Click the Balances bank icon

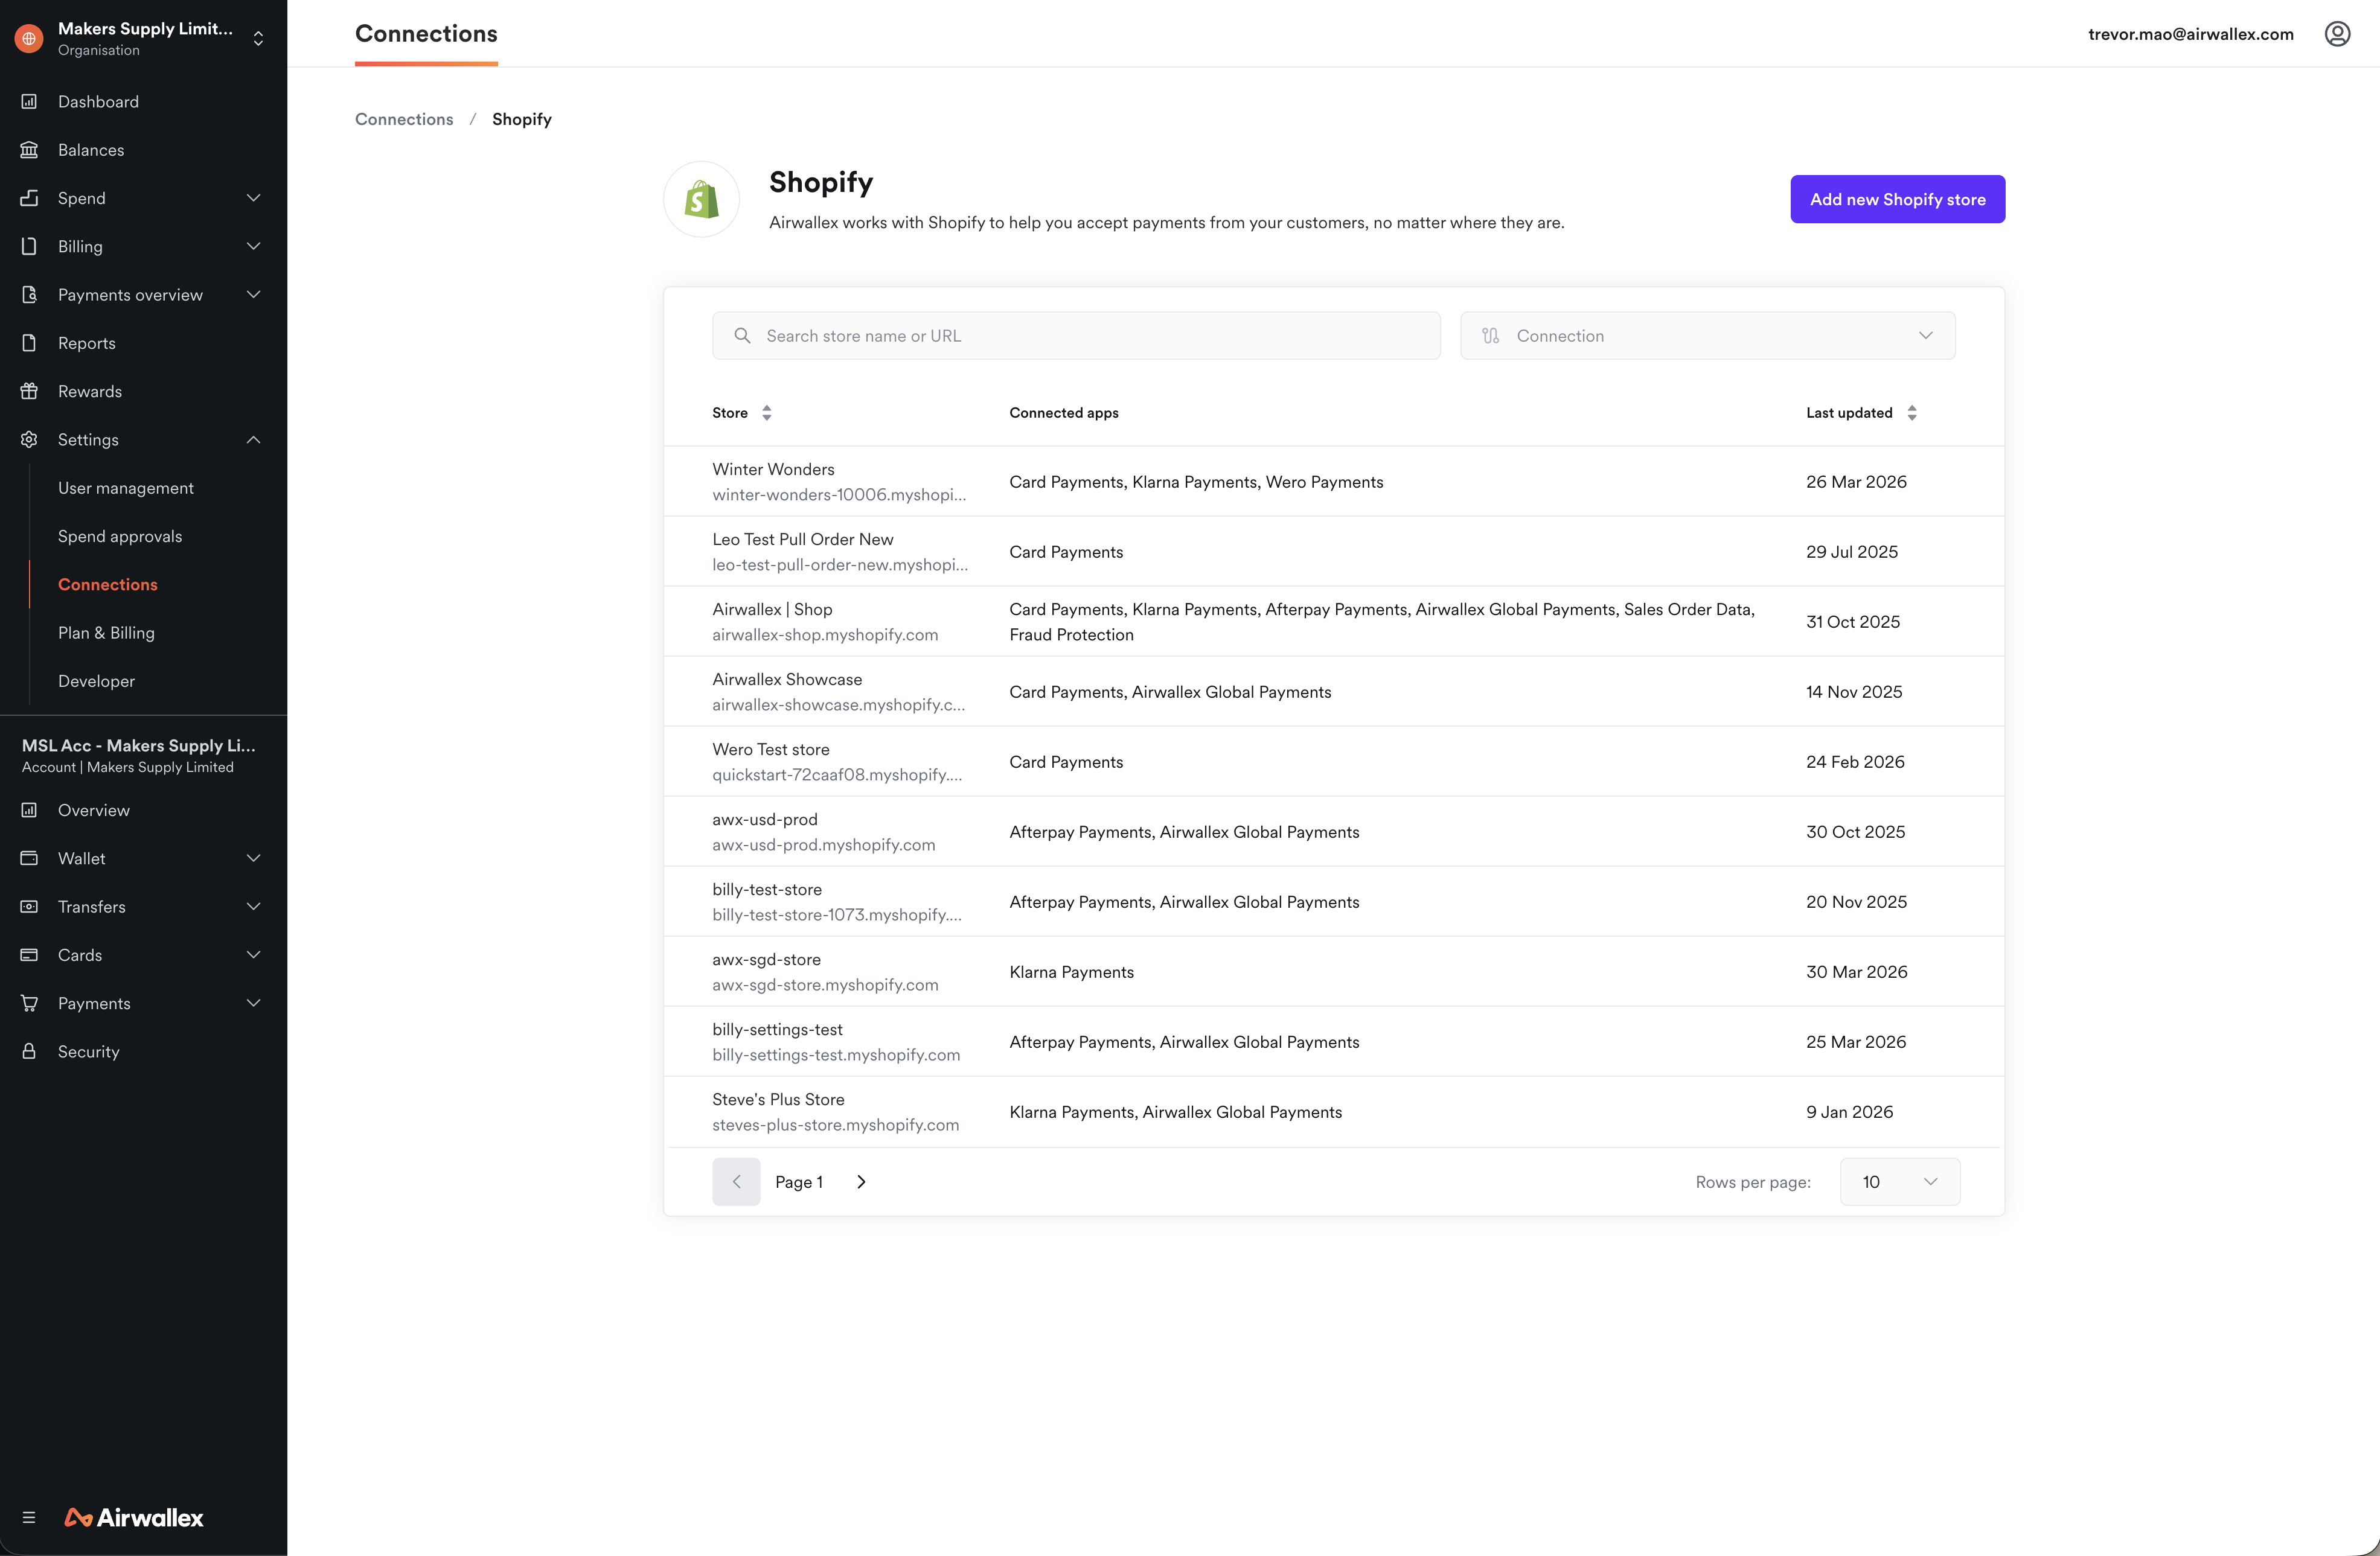29,150
